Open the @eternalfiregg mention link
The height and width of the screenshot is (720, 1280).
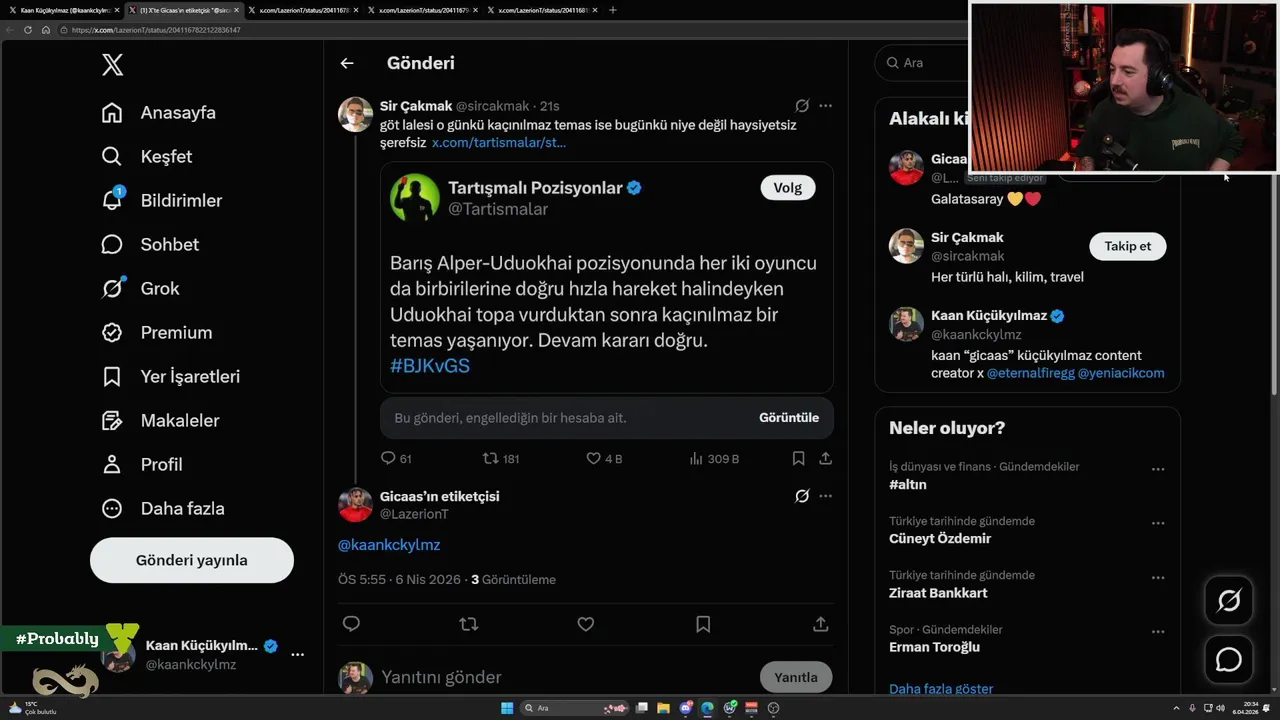[1030, 373]
